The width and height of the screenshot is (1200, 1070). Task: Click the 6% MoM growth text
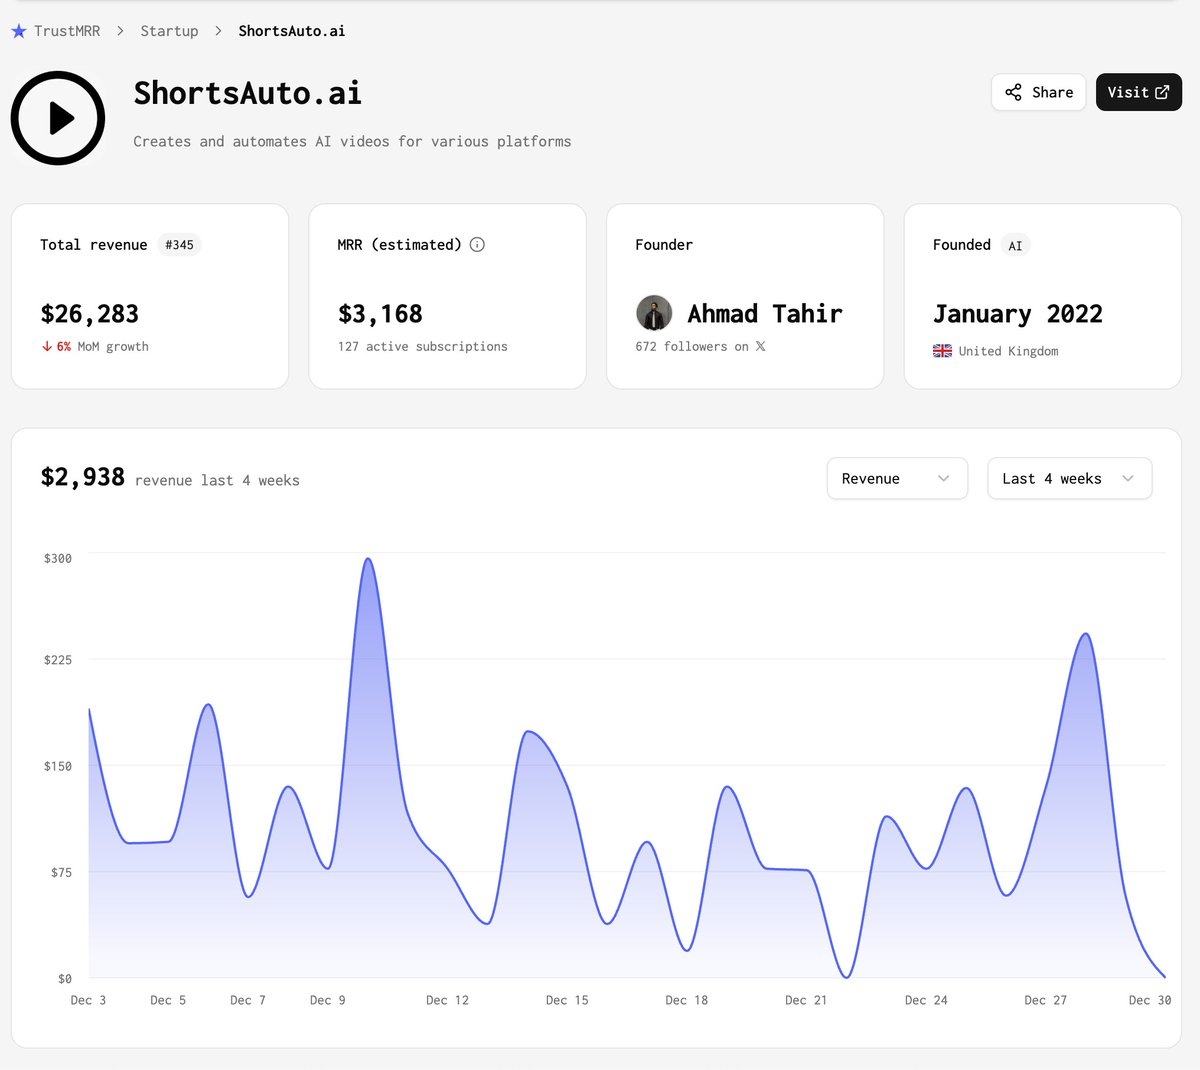(102, 347)
